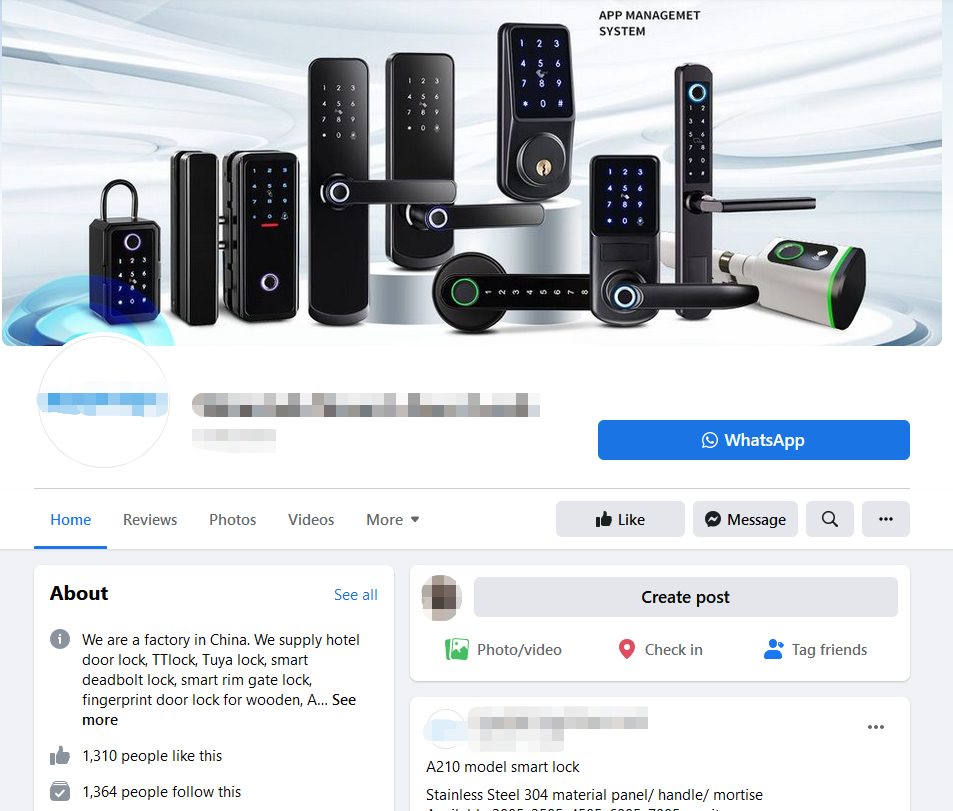Choose Tag friends option
The width and height of the screenshot is (953, 811).
click(x=815, y=650)
